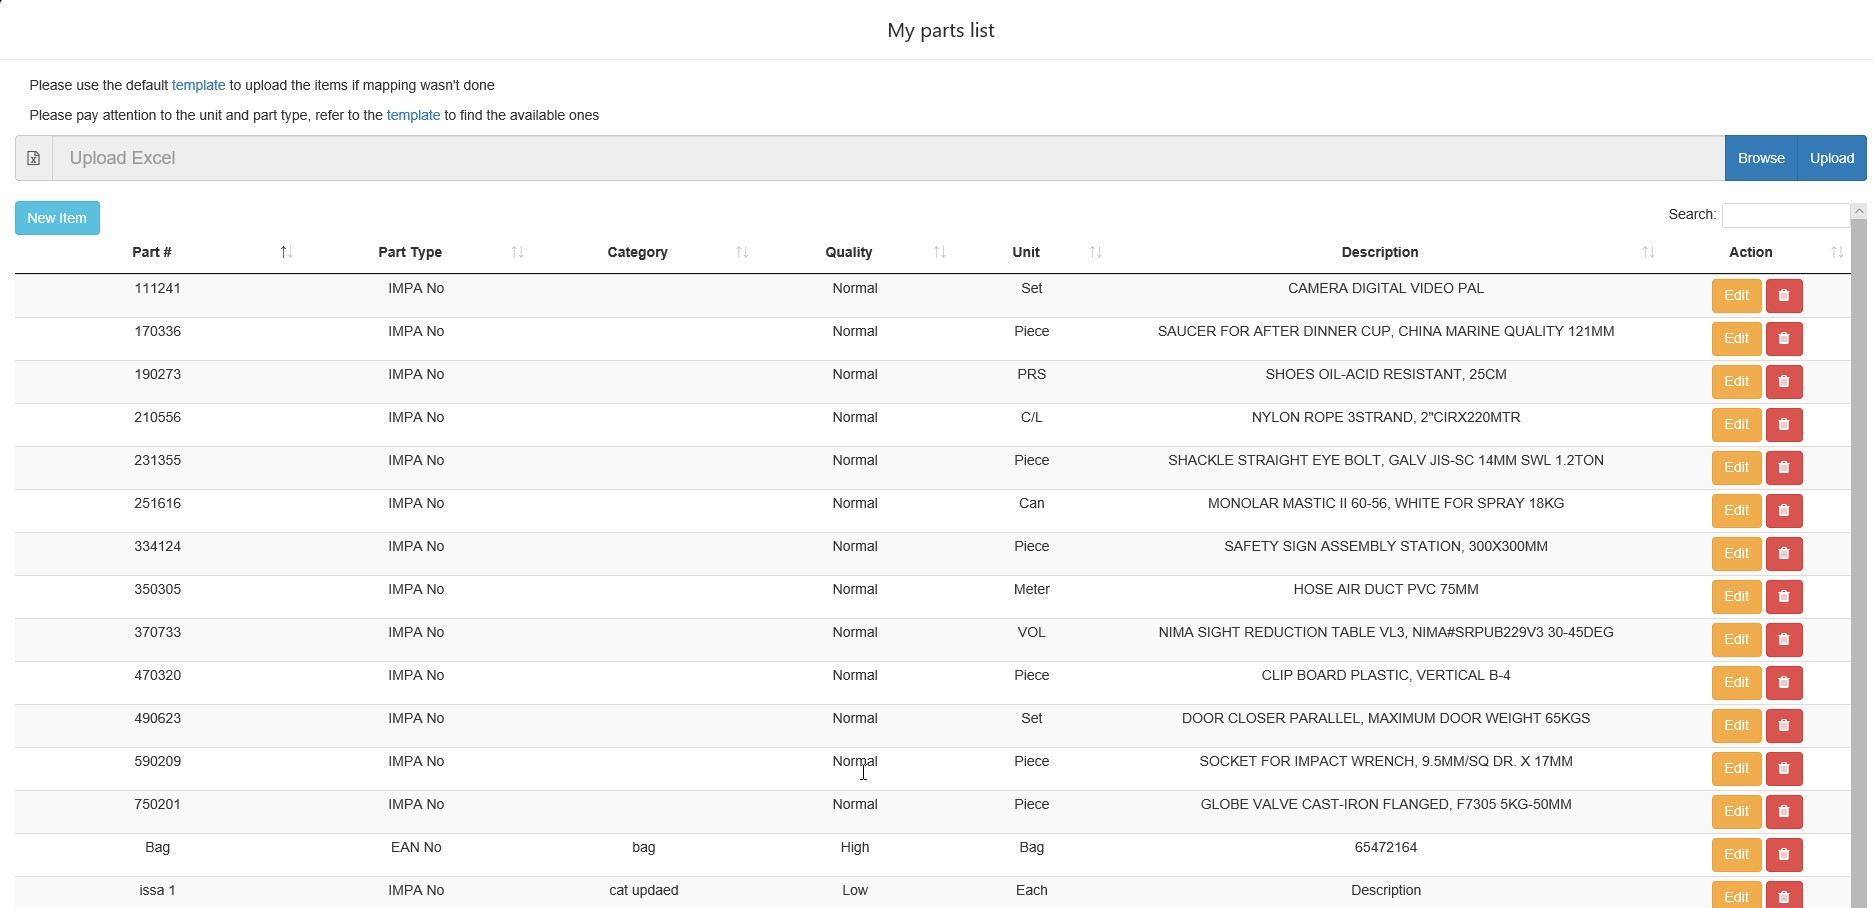
Task: Click the vertical scrollbar up arrow
Action: pyautogui.click(x=1859, y=211)
